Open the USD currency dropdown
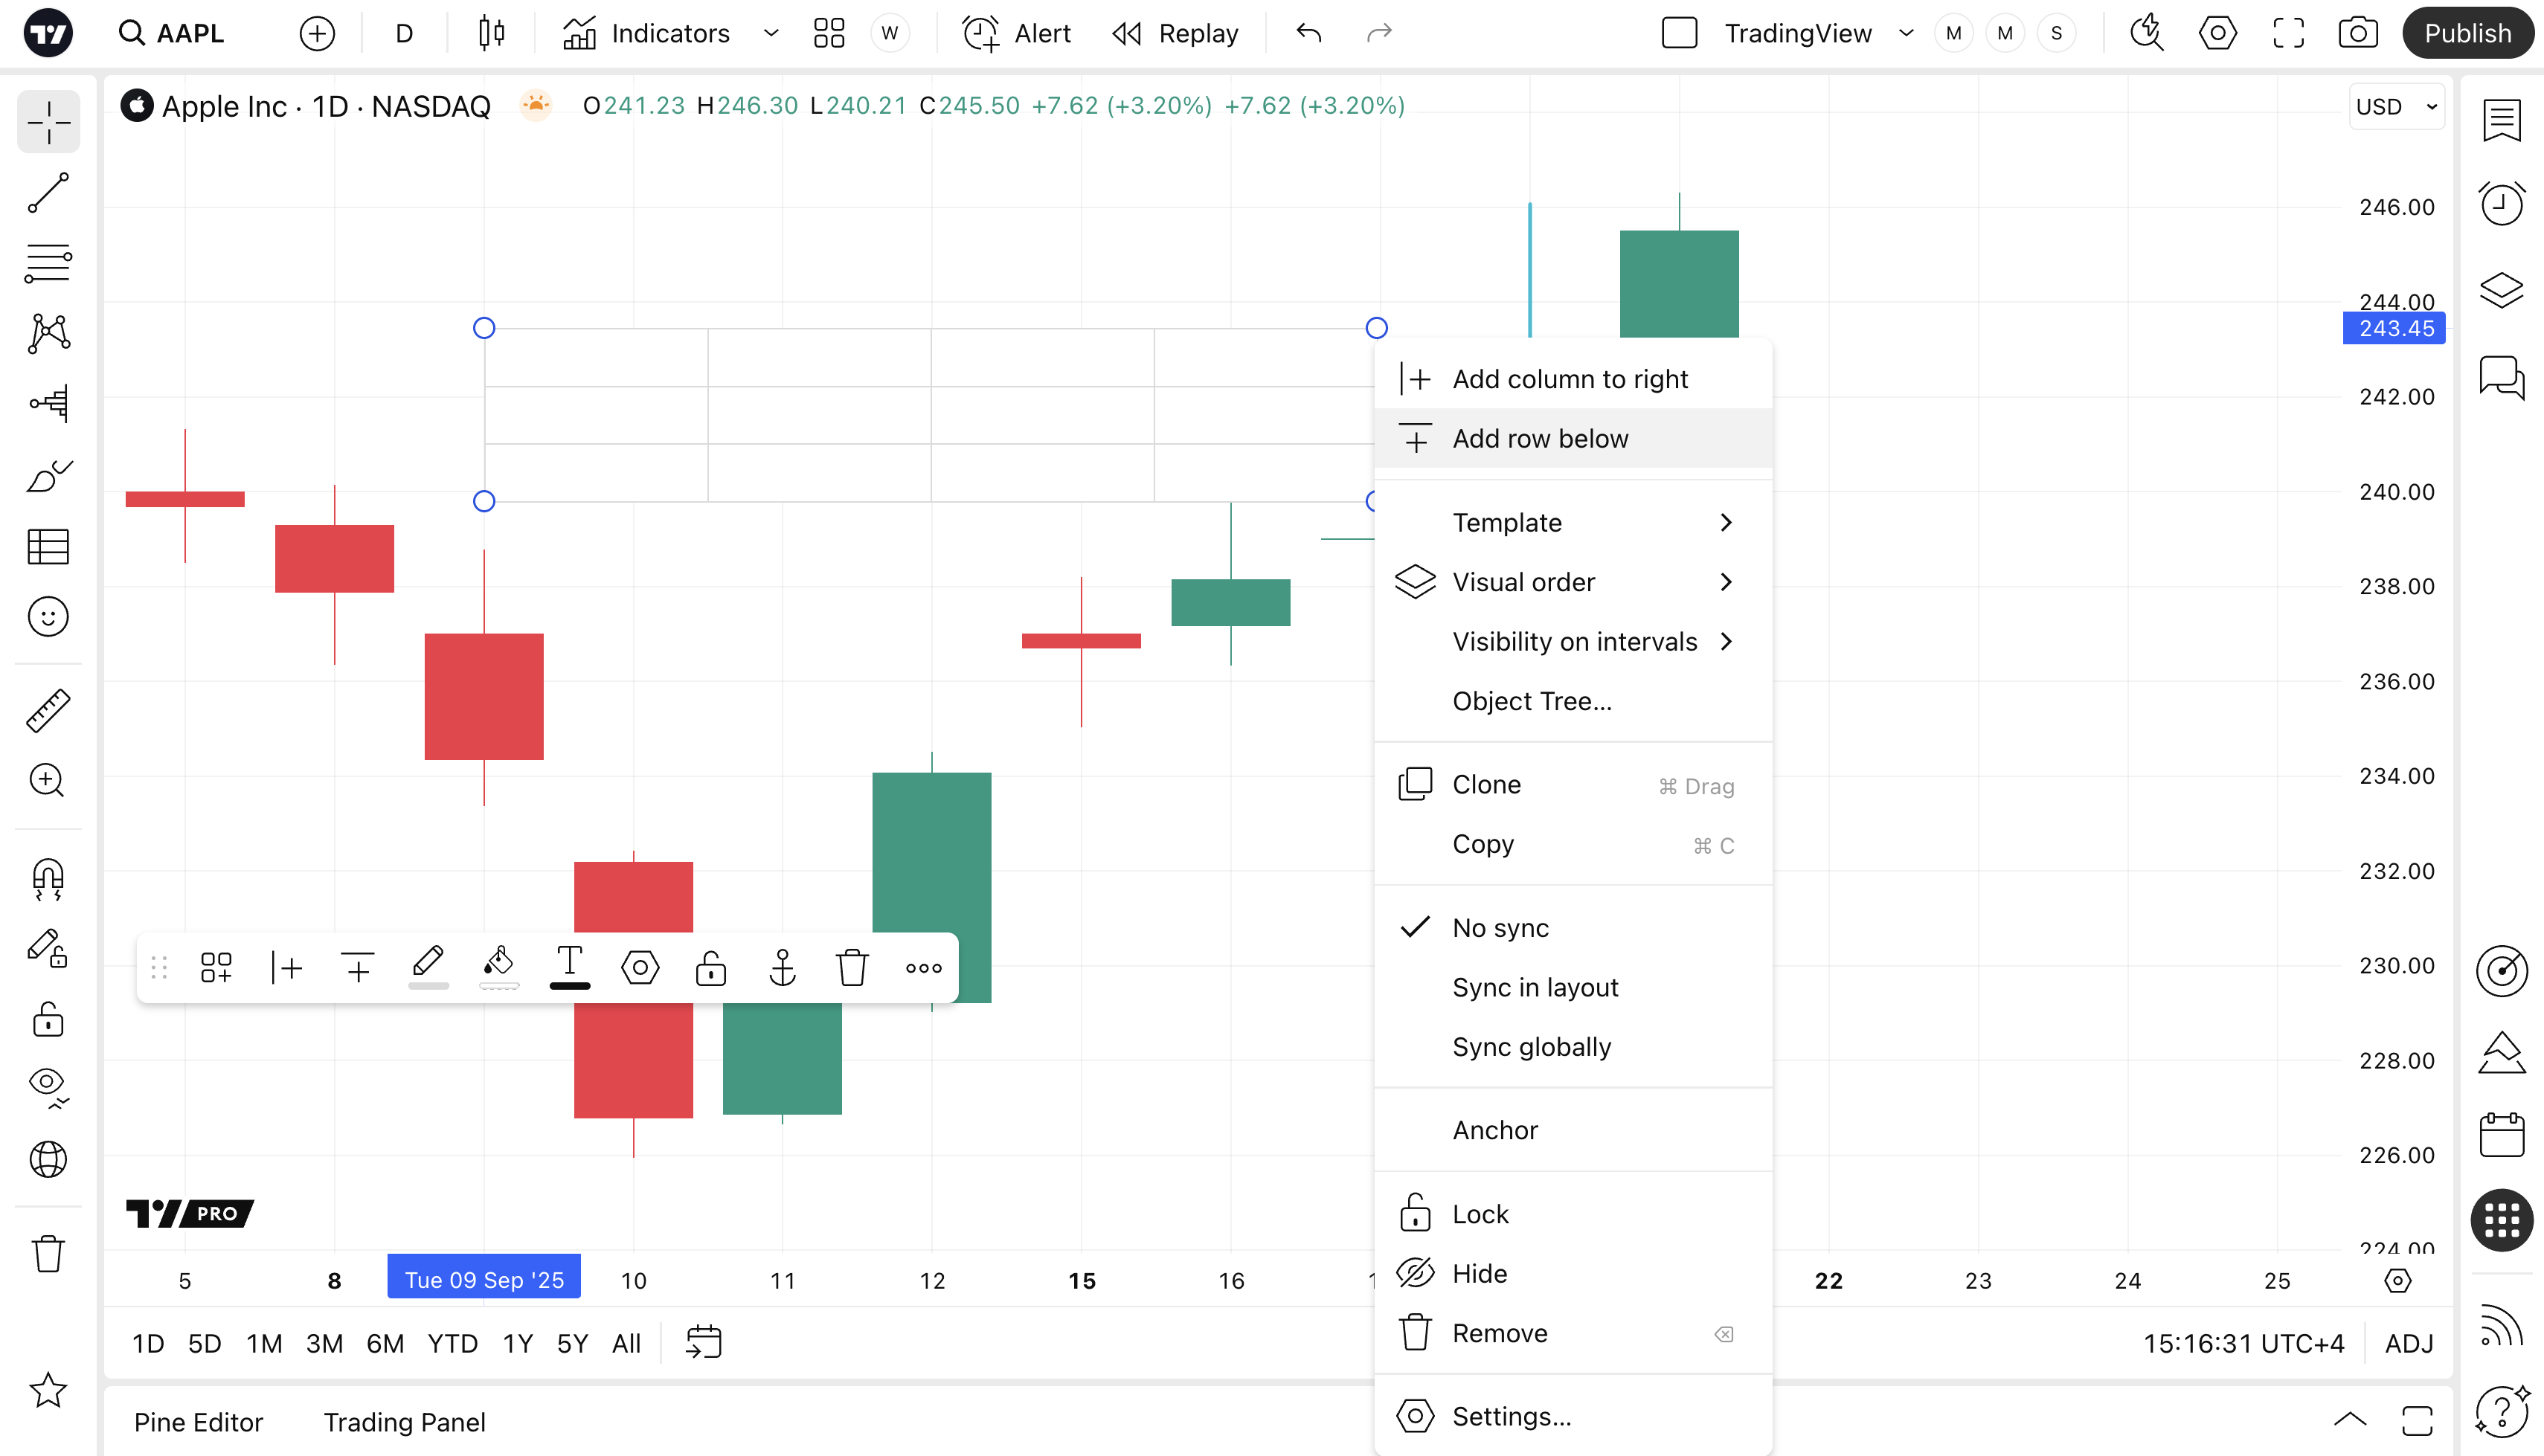This screenshot has width=2544, height=1456. click(2396, 107)
